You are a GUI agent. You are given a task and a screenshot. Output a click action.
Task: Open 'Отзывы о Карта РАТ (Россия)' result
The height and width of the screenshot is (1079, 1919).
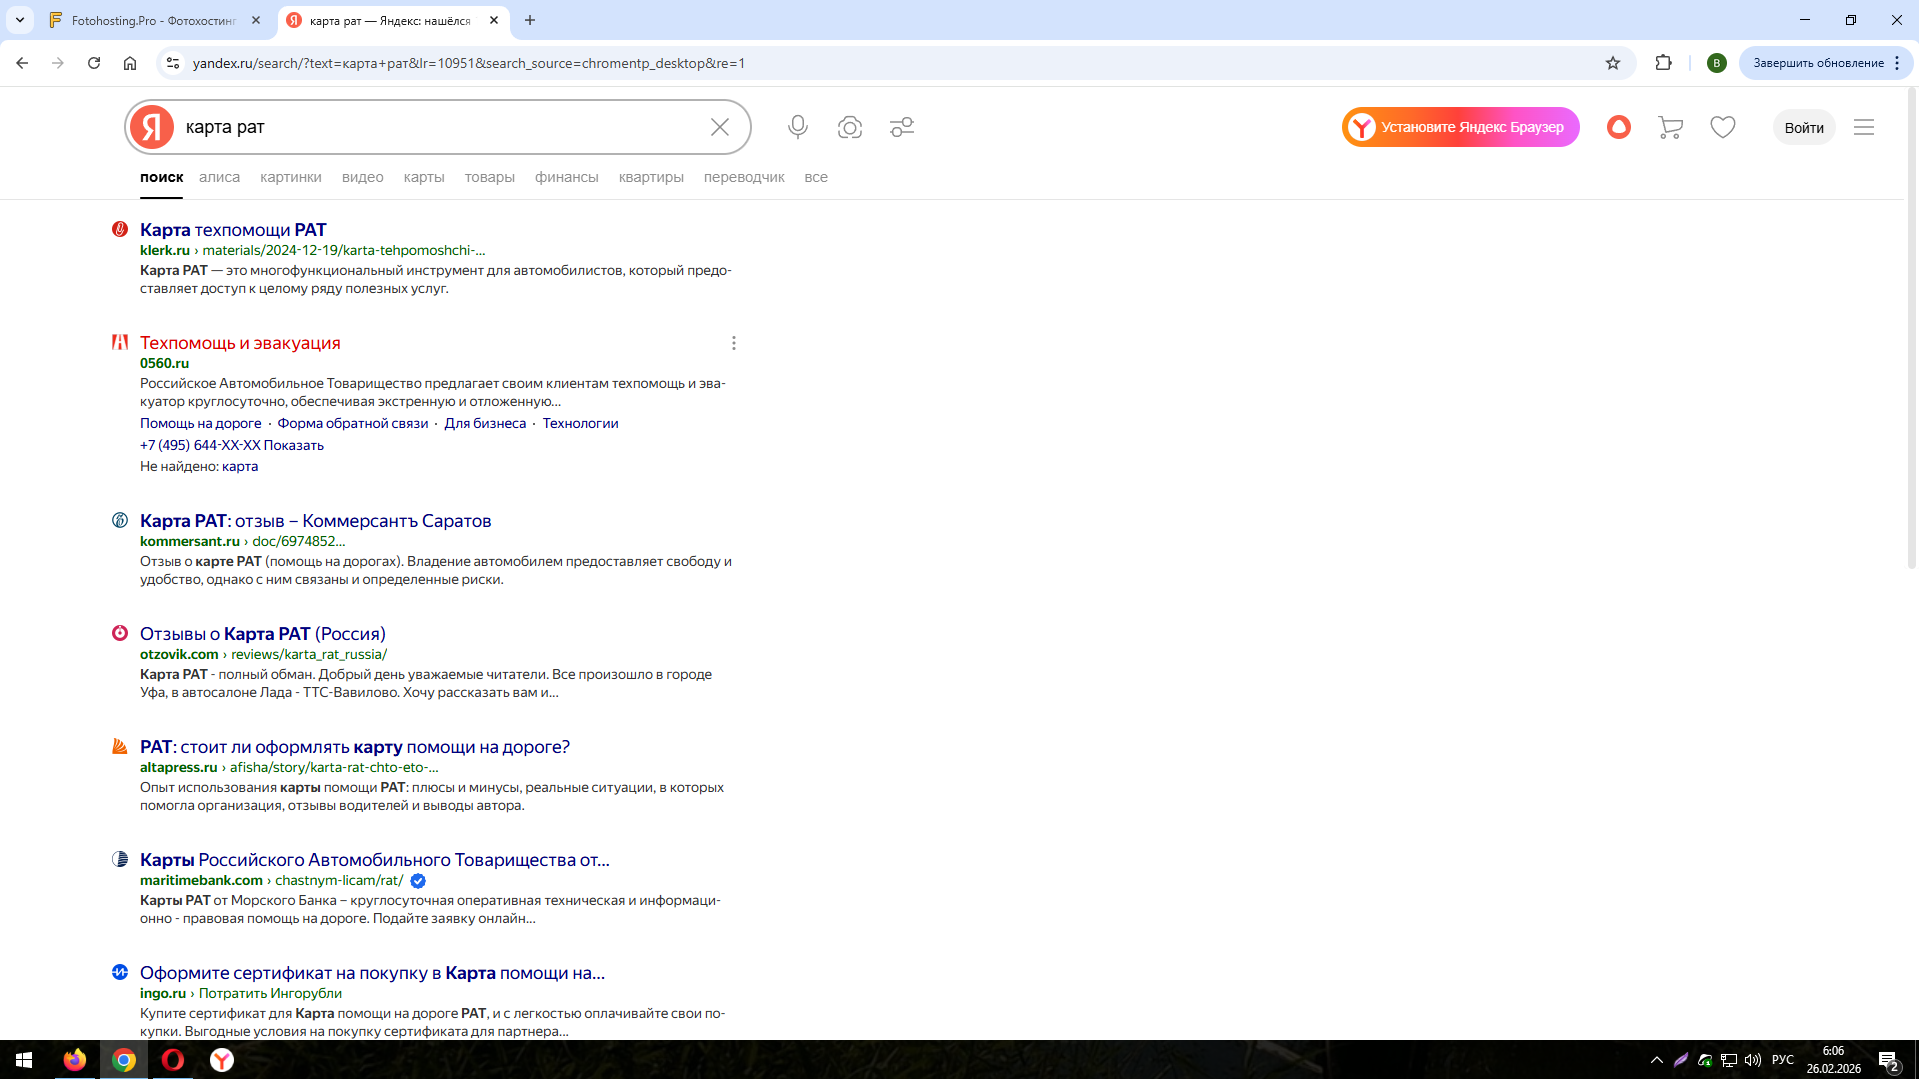pos(263,634)
